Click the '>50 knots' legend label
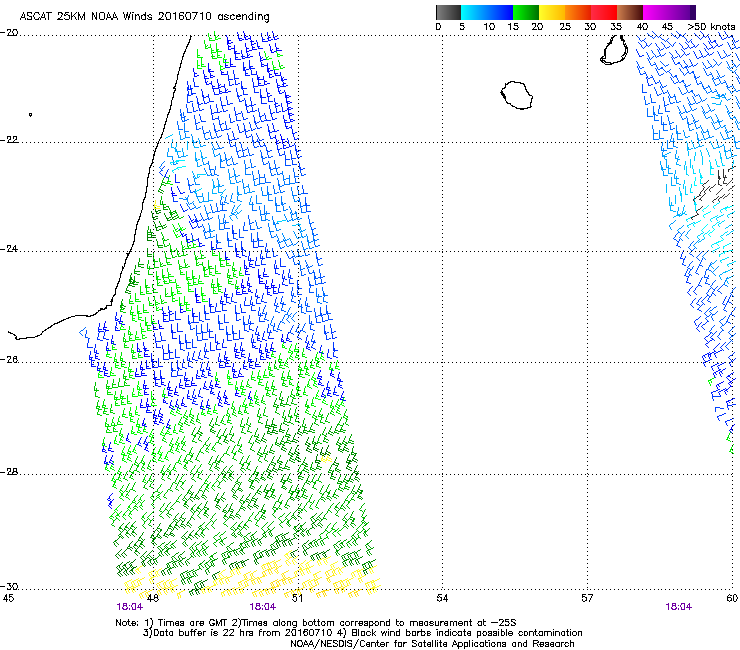Image resolution: width=740 pixels, height=650 pixels. pos(711,27)
